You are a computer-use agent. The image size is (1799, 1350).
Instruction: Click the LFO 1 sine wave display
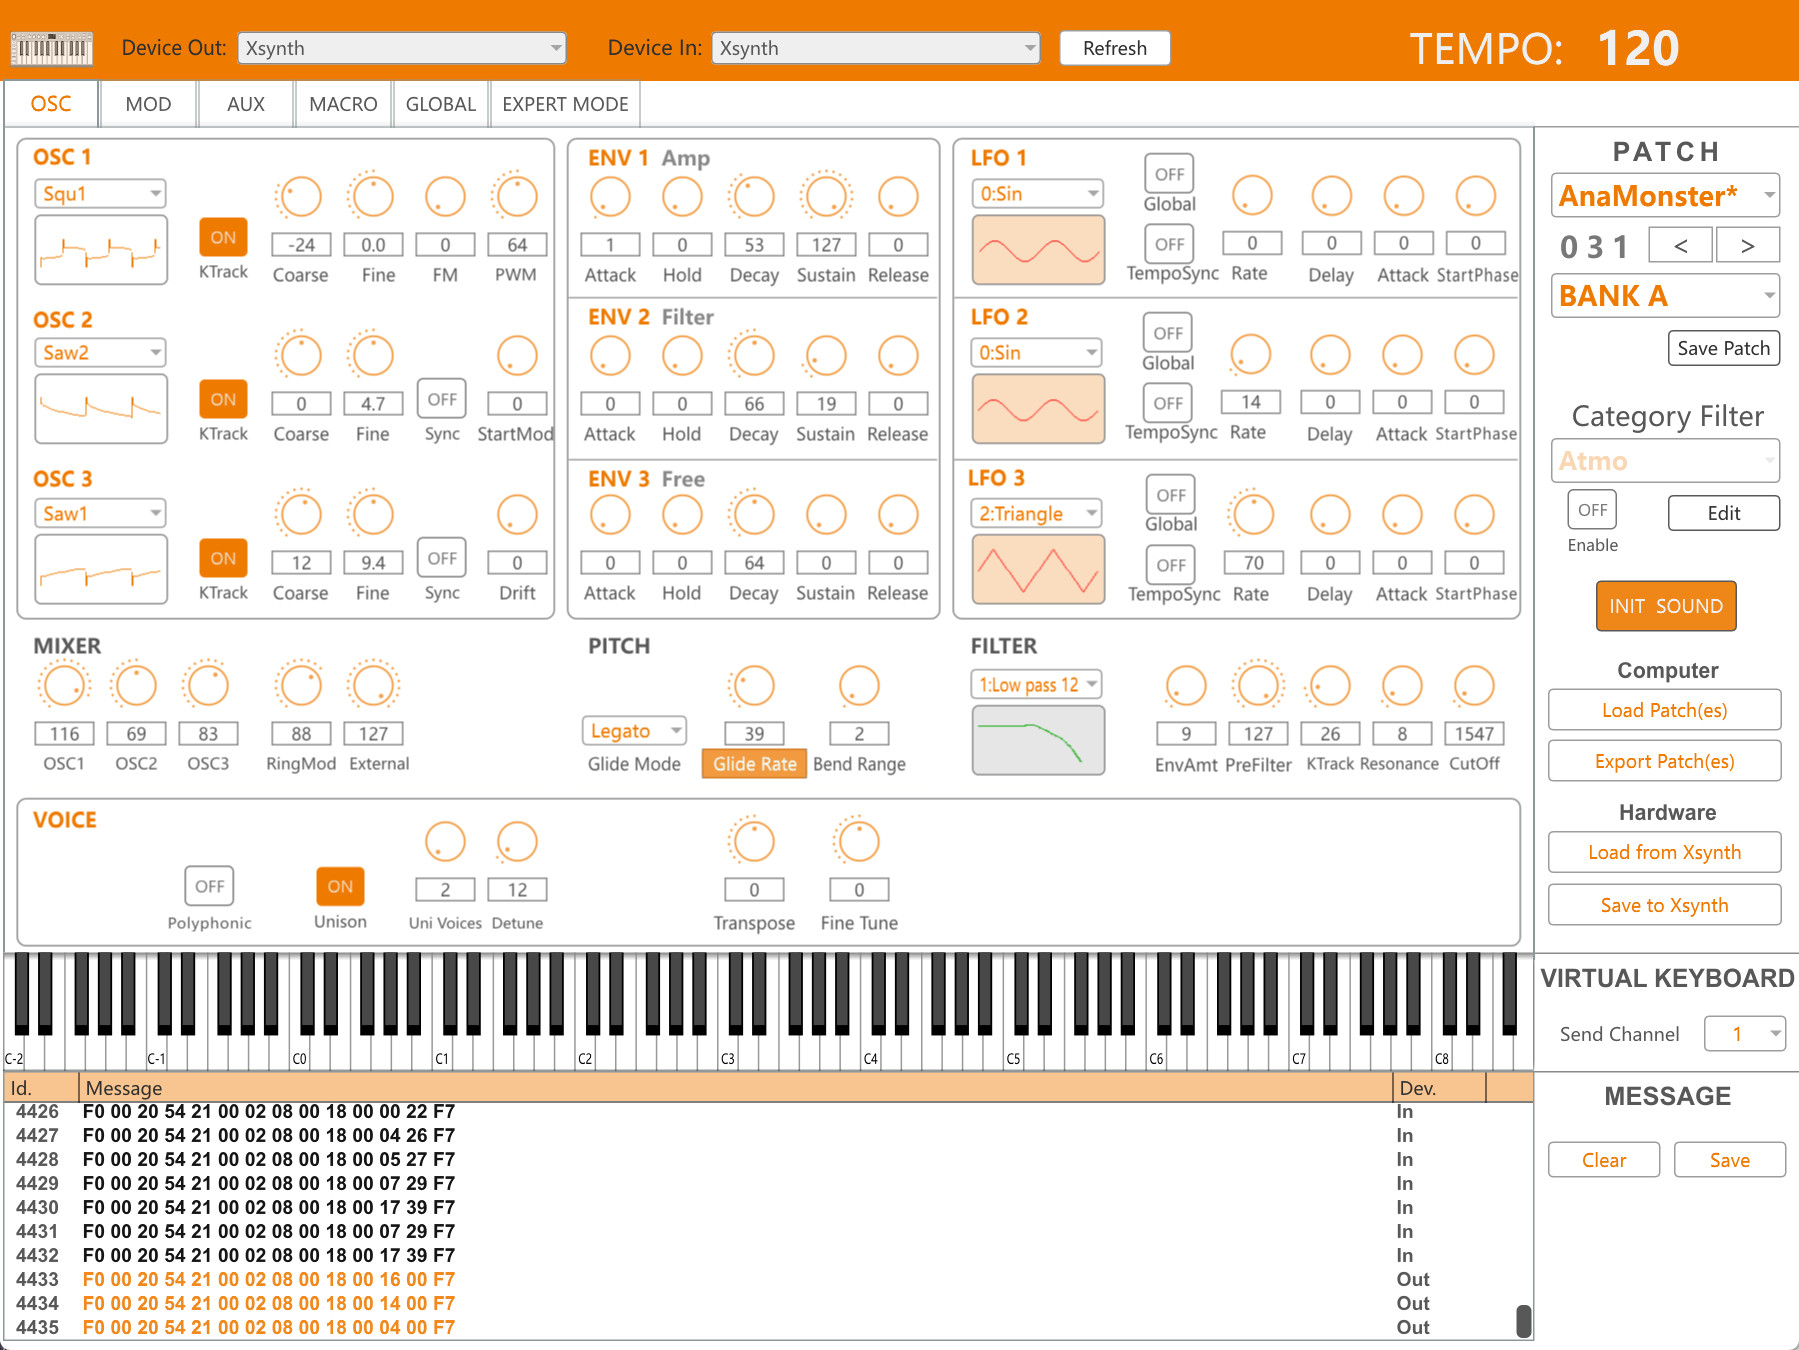(x=1038, y=250)
